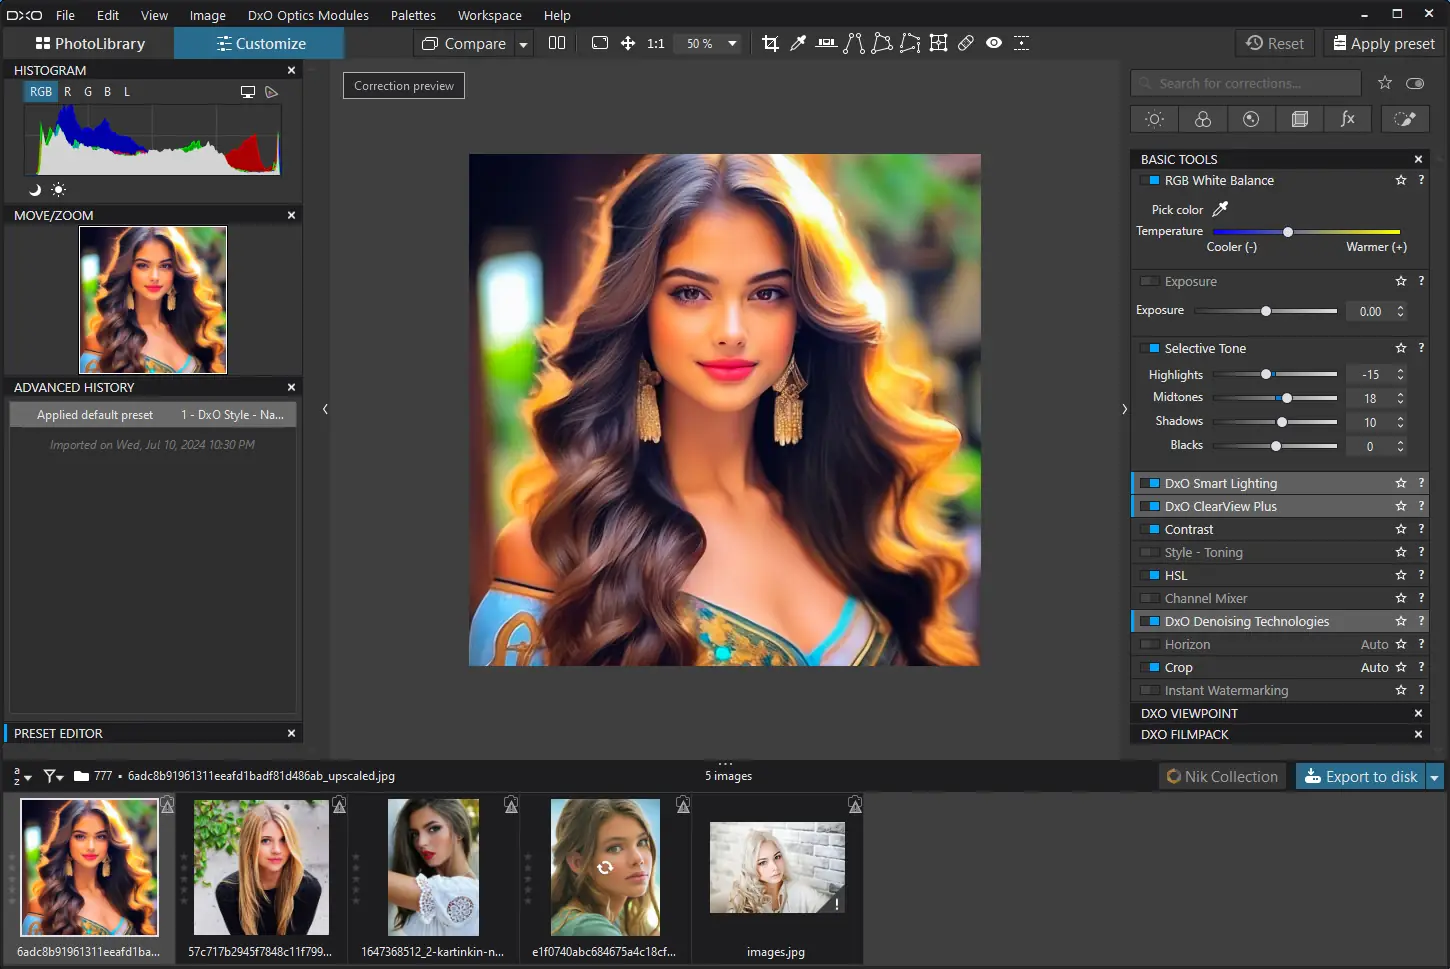Image resolution: width=1450 pixels, height=969 pixels.
Task: Click the Nik Collection button
Action: pyautogui.click(x=1221, y=777)
